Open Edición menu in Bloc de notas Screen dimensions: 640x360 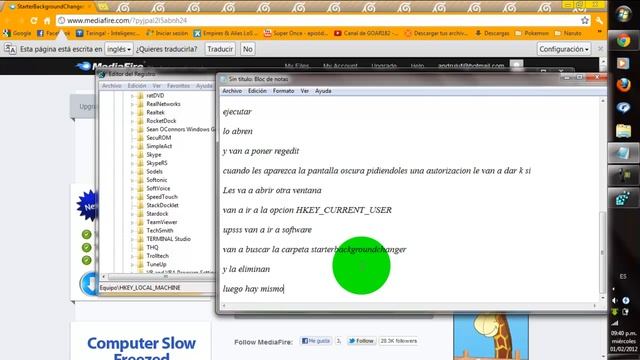coord(257,91)
